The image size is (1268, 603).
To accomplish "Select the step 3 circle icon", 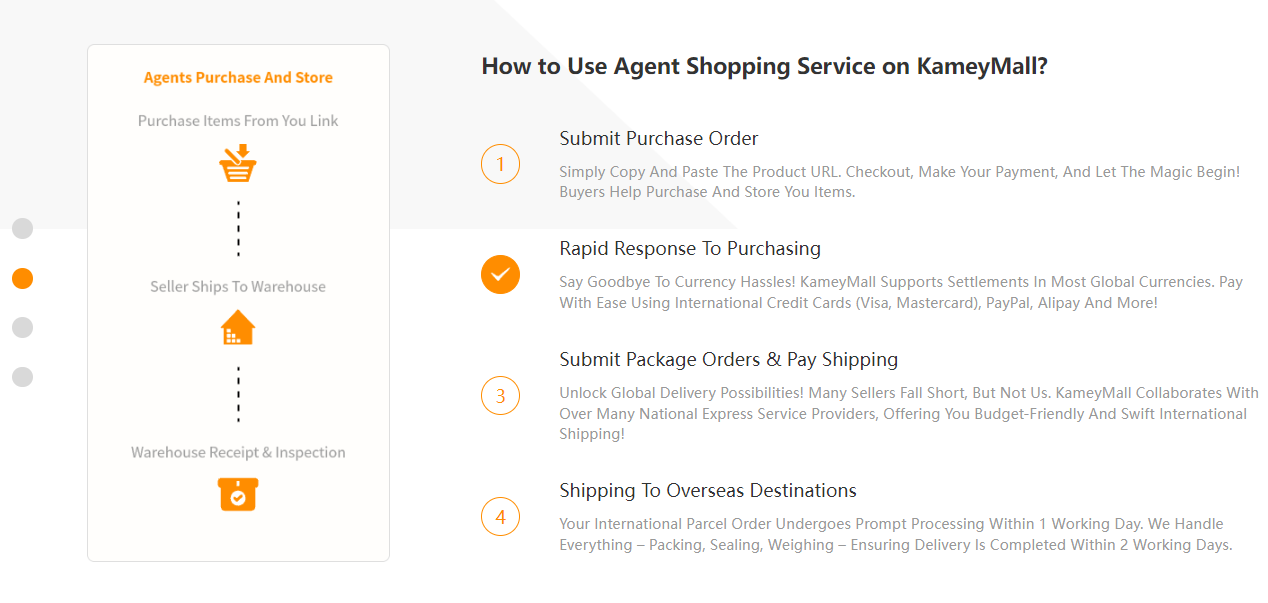I will pyautogui.click(x=500, y=395).
